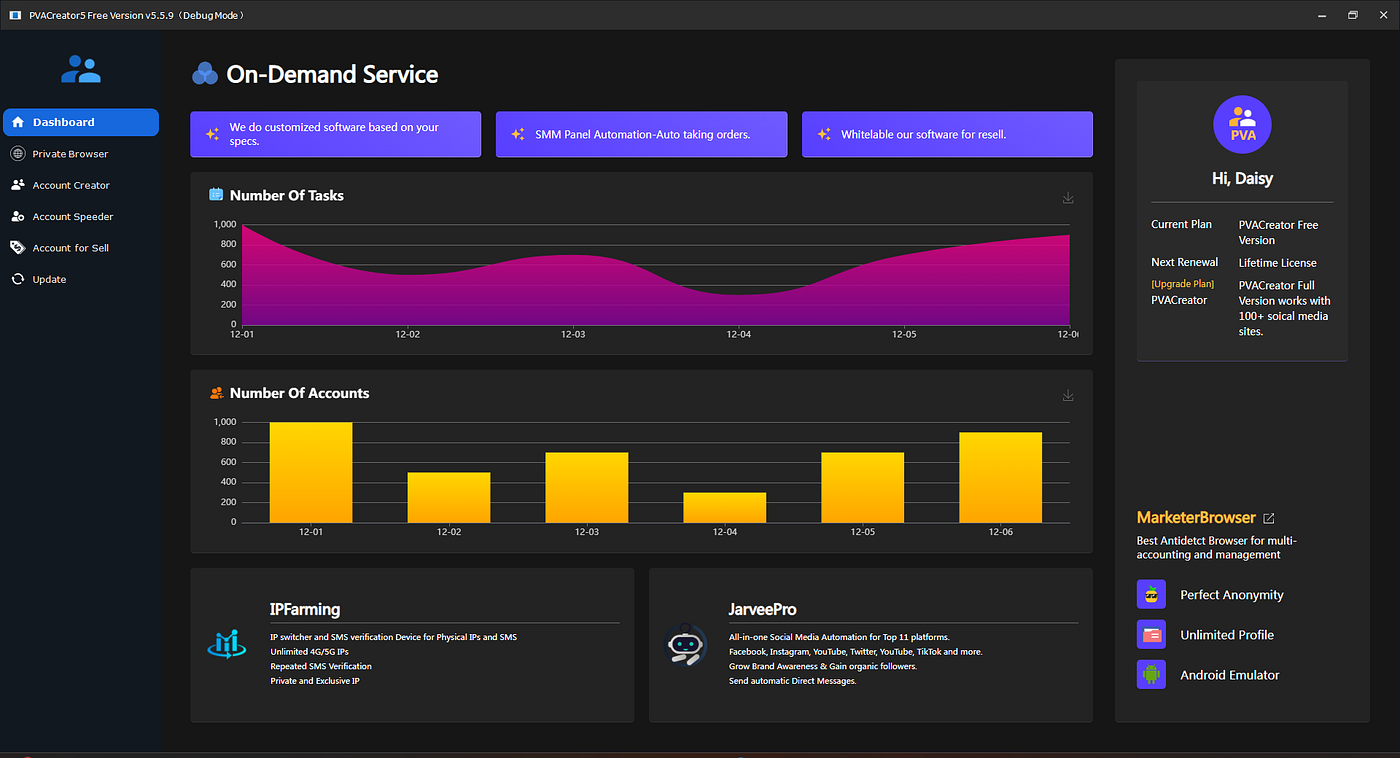Open the Dashboard sidebar item

click(81, 122)
